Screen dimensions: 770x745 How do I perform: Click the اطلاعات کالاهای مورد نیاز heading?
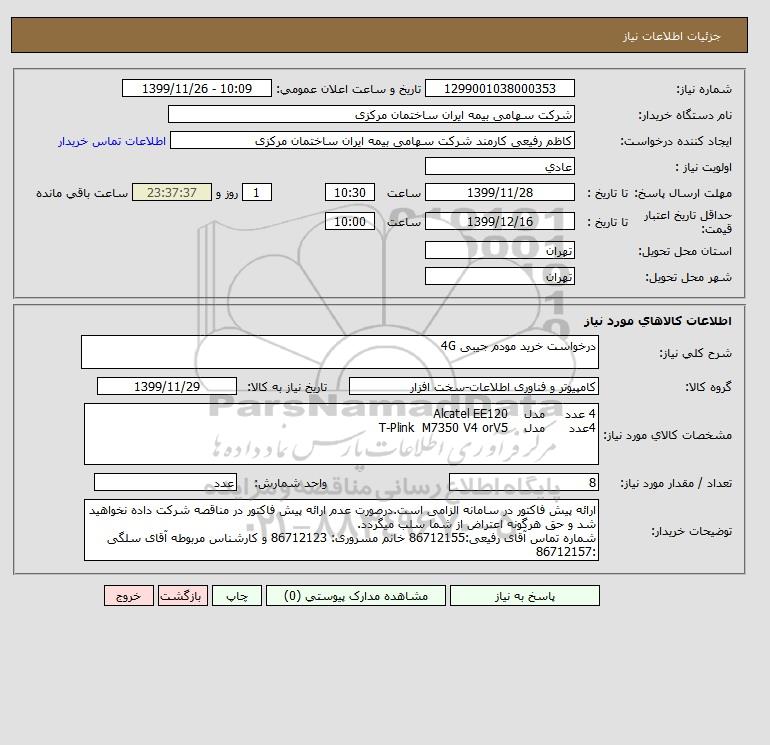658,321
